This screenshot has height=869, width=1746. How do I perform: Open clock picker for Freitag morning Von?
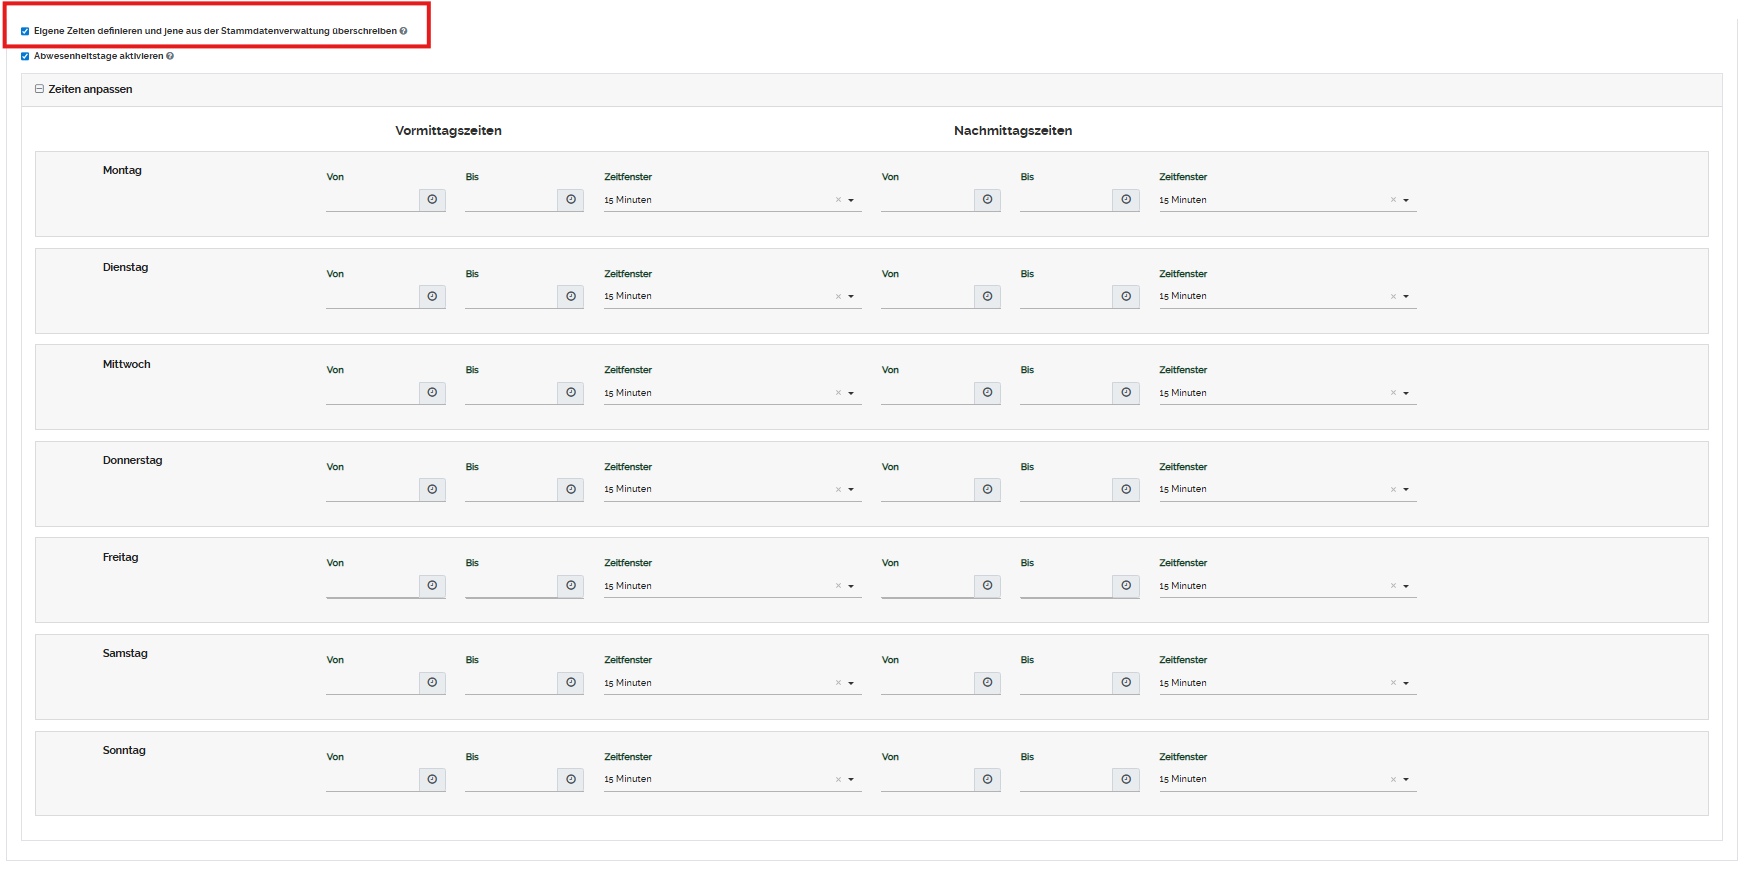[432, 586]
